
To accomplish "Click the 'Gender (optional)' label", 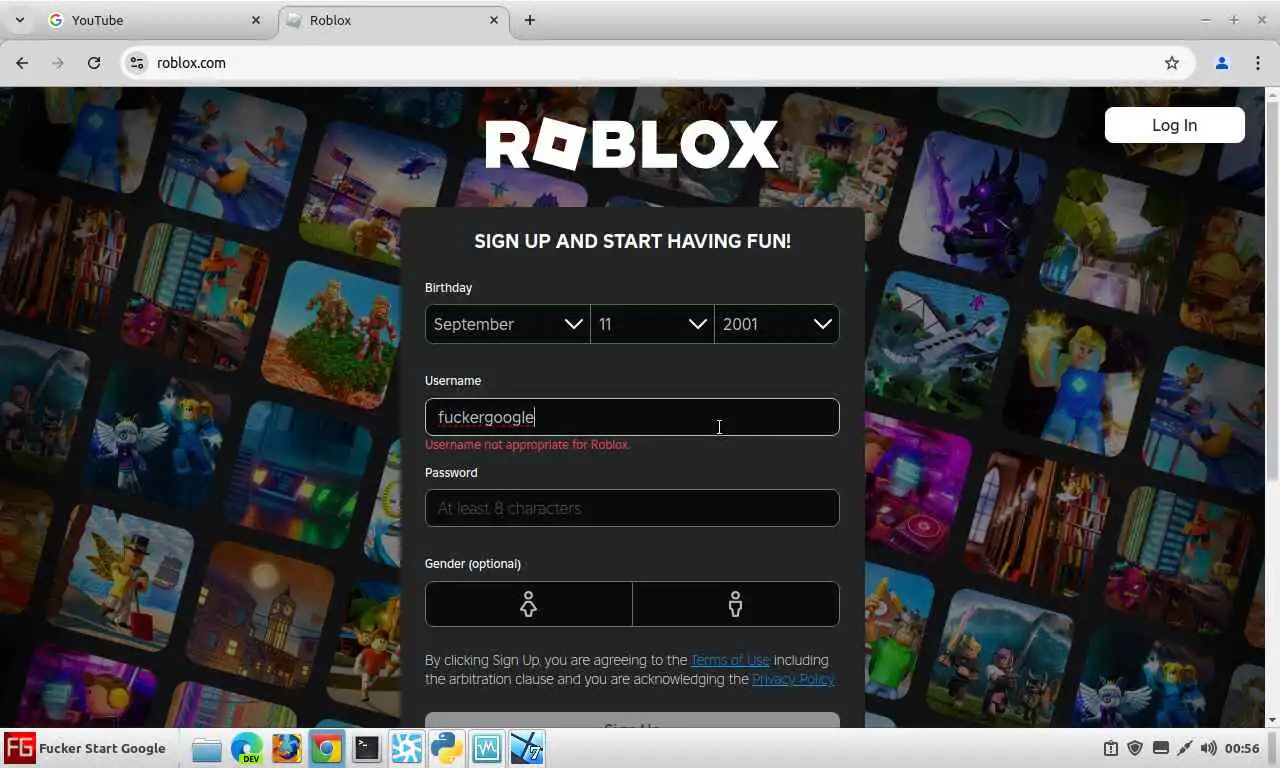I will click(473, 564).
